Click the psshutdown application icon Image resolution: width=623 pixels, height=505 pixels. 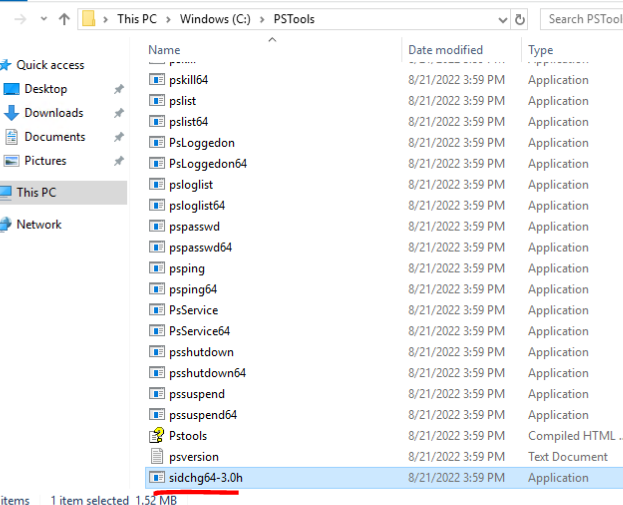[157, 352]
